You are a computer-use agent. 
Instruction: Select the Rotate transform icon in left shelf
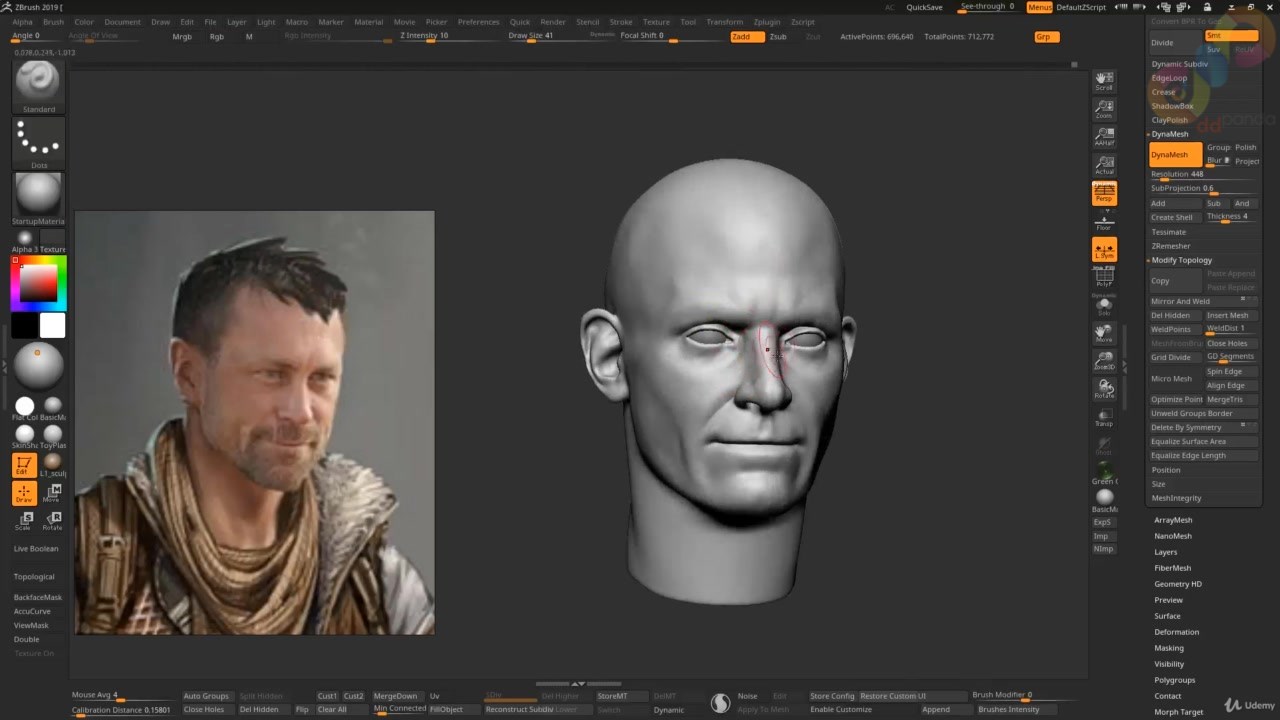tap(52, 520)
